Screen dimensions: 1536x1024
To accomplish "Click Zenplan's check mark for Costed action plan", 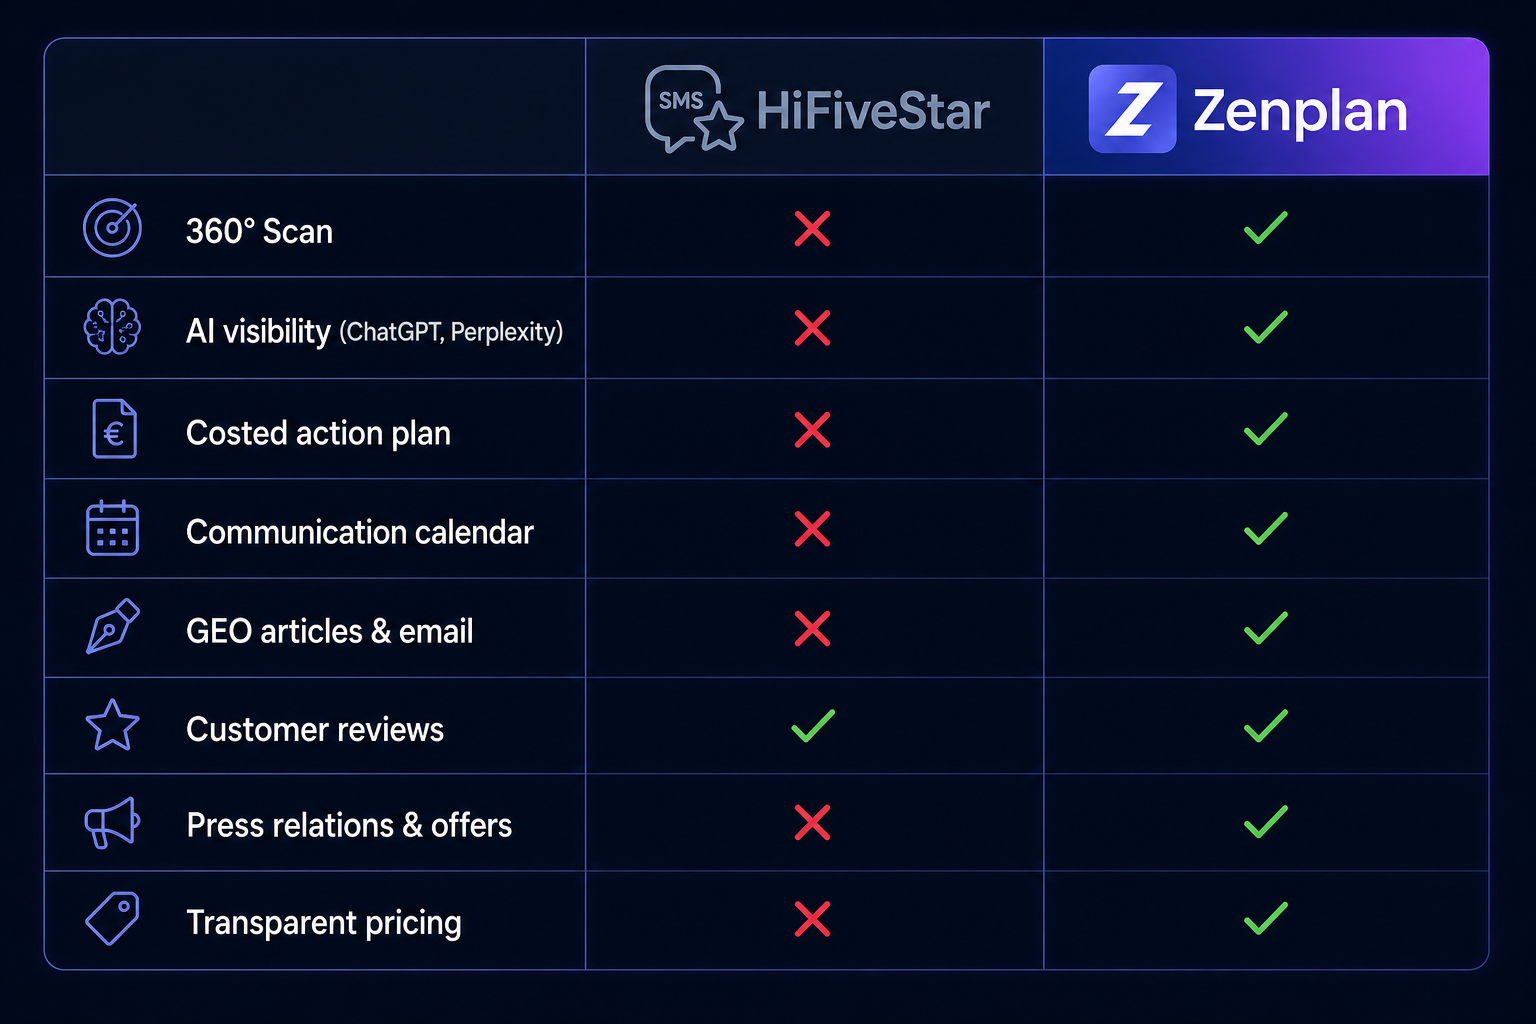I will [1266, 429].
